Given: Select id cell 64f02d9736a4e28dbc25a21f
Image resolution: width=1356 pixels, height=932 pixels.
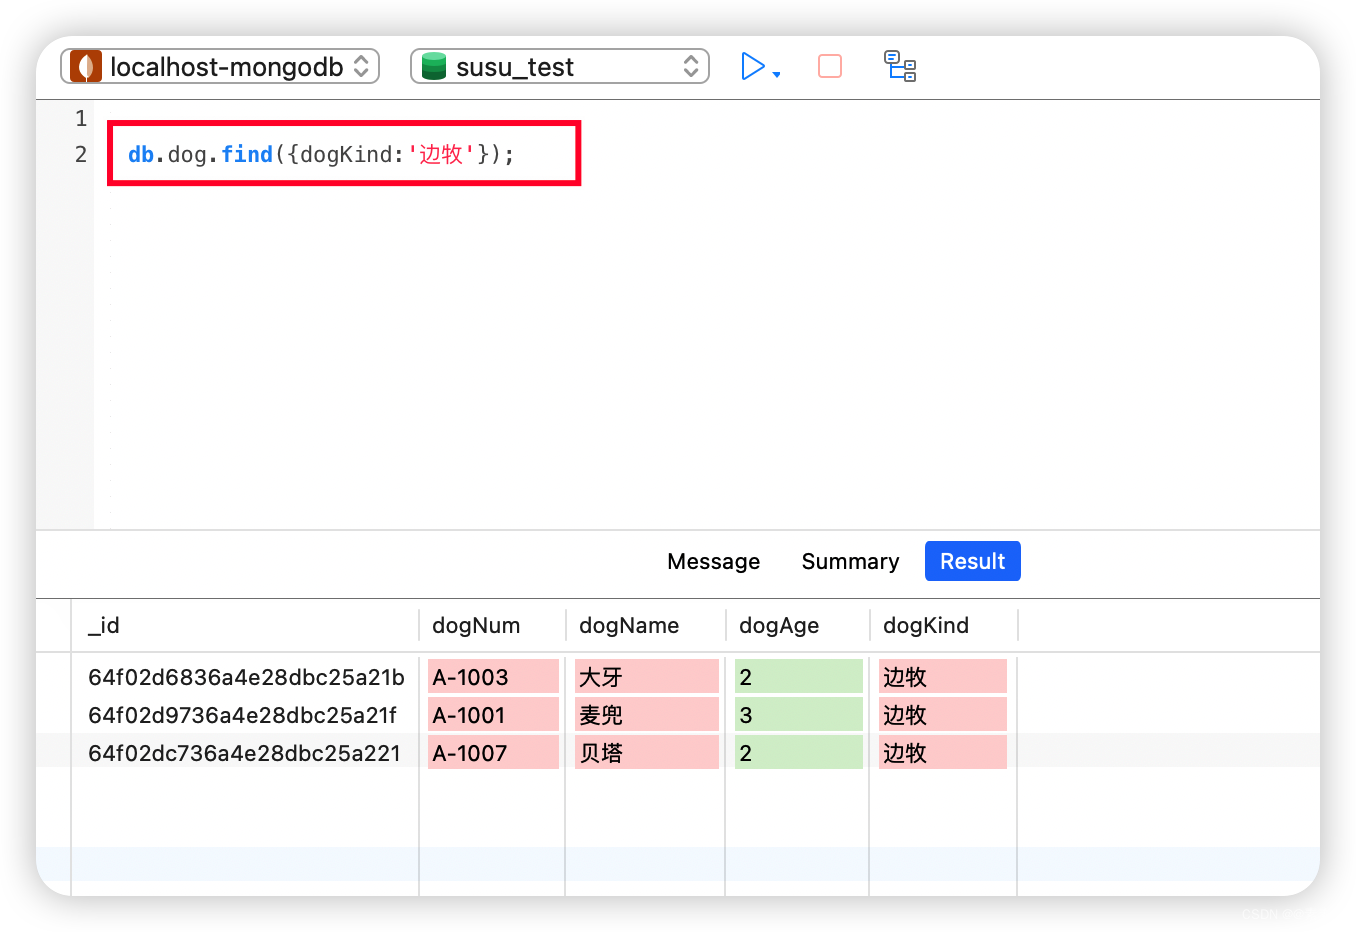Looking at the screenshot, I should coord(242,715).
